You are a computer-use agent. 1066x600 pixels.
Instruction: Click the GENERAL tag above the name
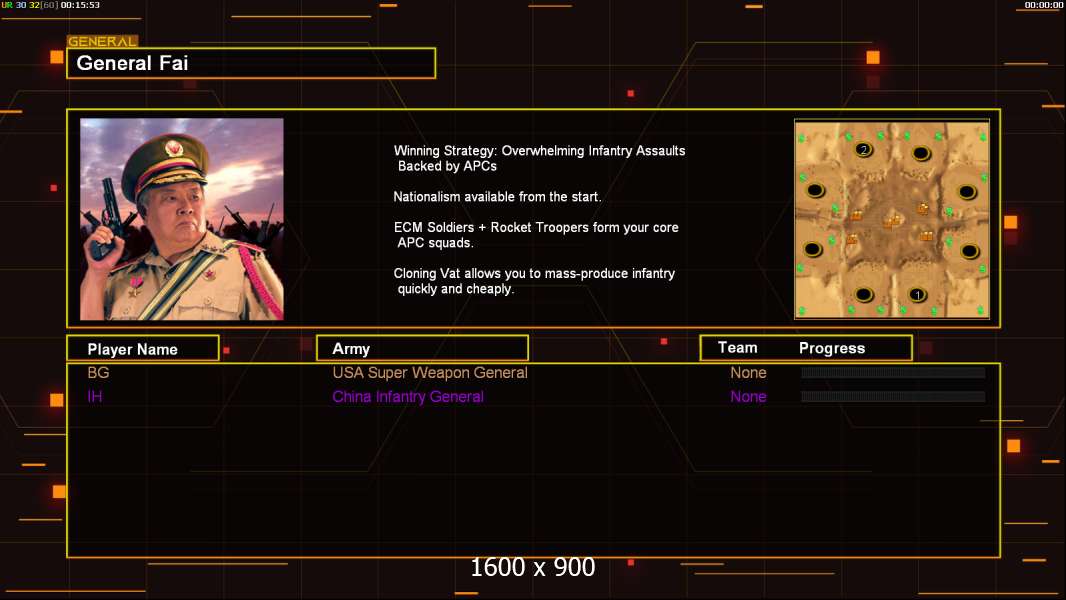[x=102, y=41]
